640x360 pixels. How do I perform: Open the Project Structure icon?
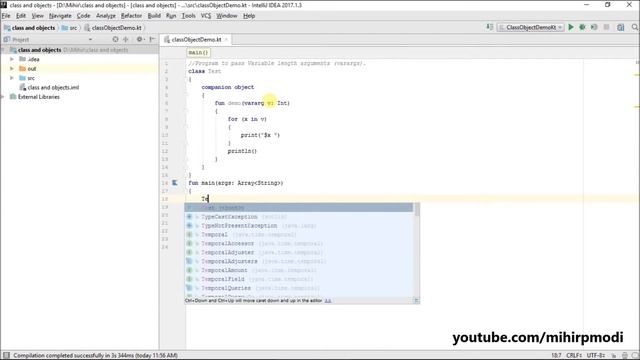[621, 27]
